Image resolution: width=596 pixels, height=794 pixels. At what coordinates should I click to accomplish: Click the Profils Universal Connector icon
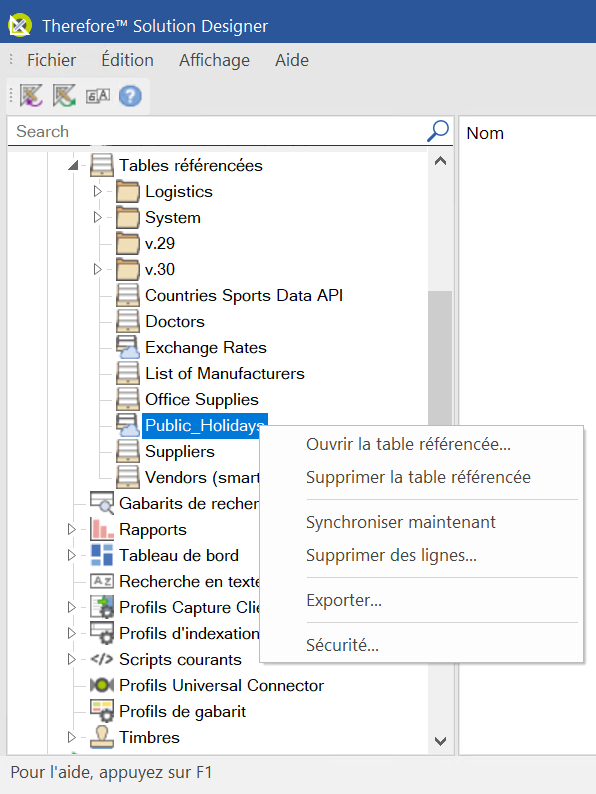pos(102,685)
